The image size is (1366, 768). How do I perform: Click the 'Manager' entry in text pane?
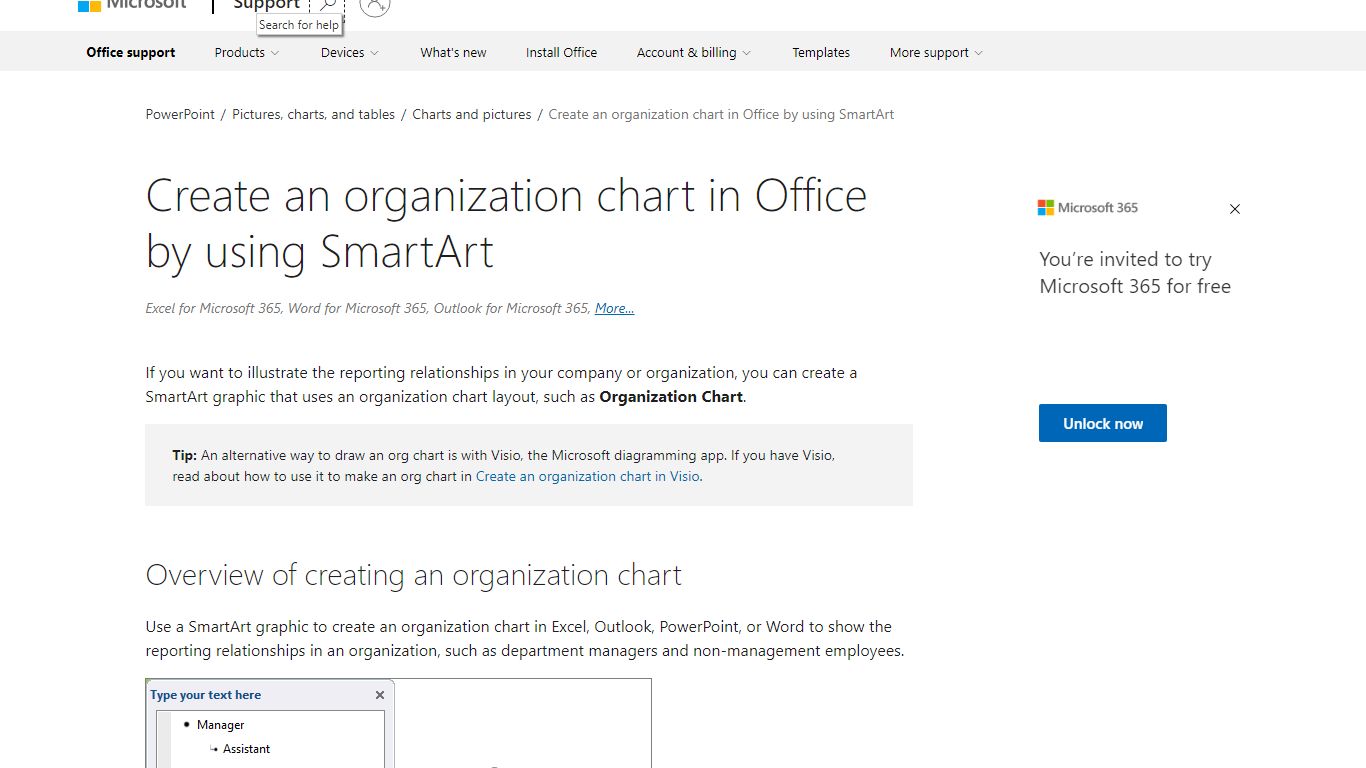220,725
